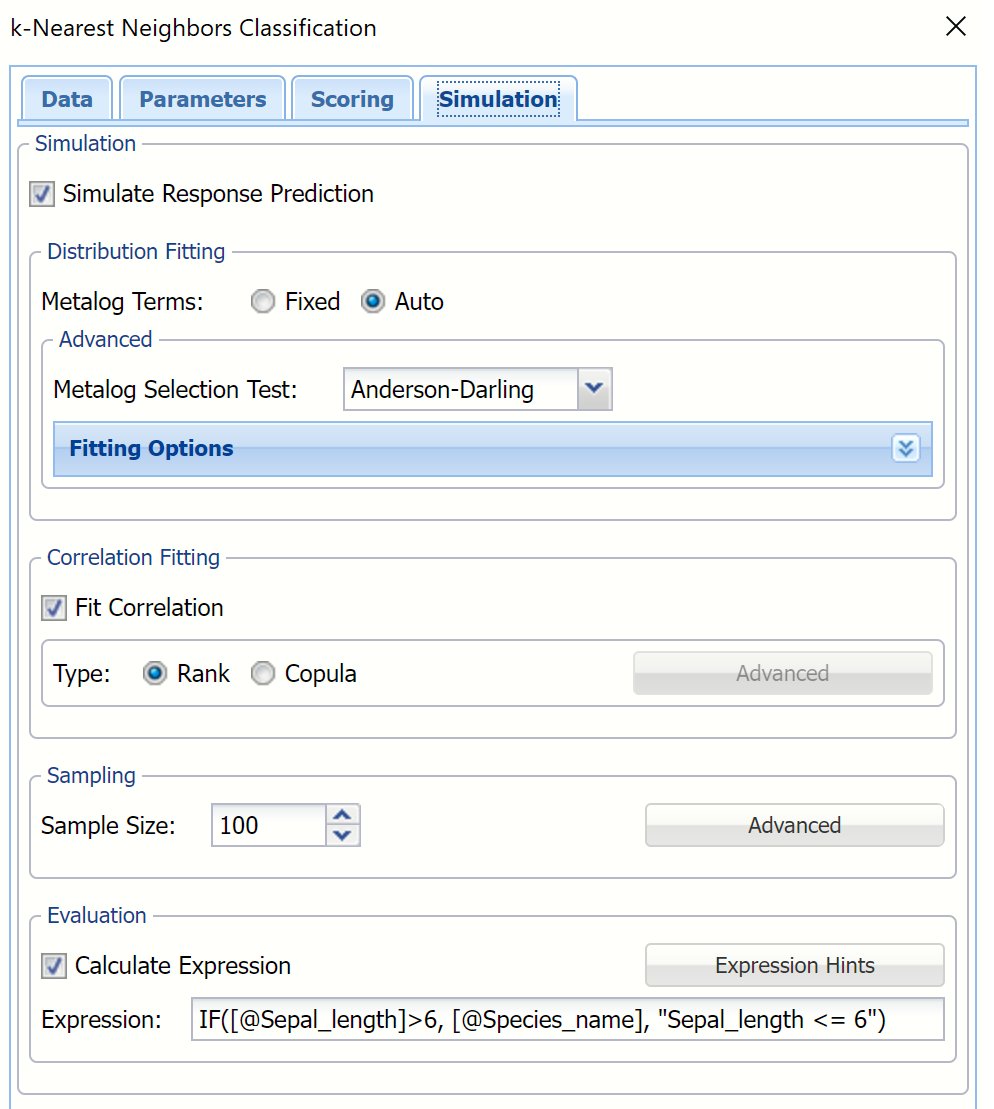Viewport: 994px width, 1109px height.
Task: Open the Parameters tab
Action: [x=203, y=100]
